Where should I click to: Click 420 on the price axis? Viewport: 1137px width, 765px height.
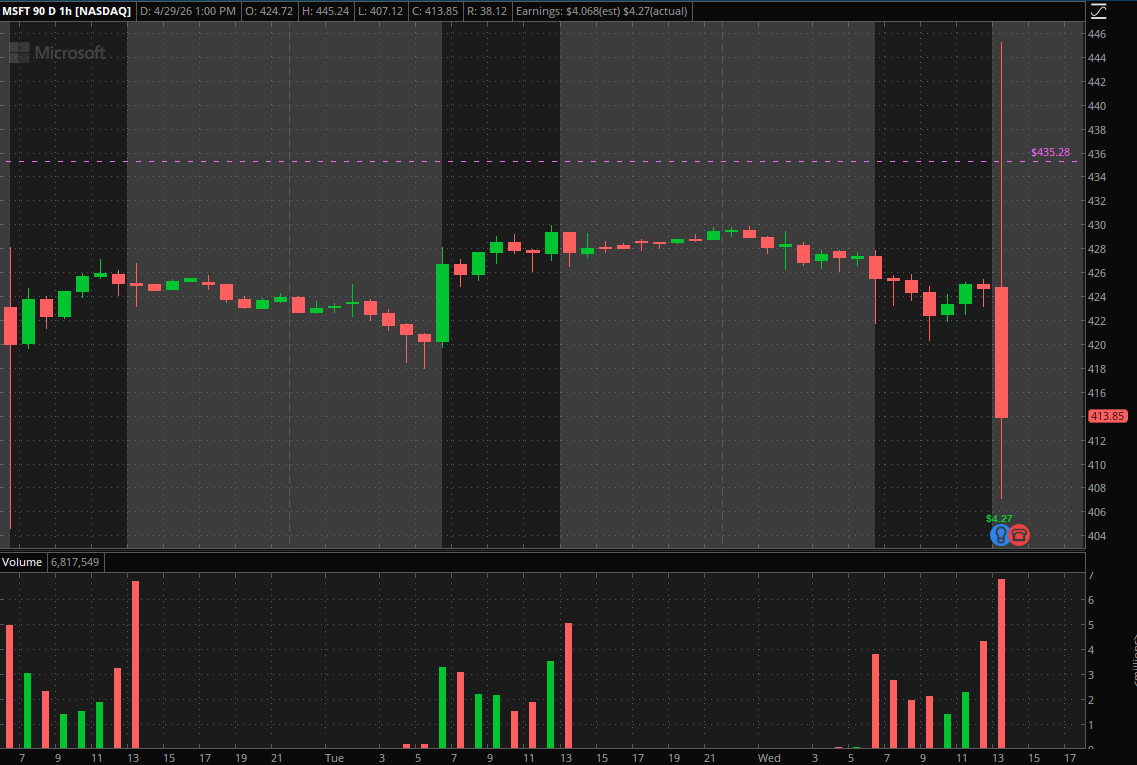click(1097, 345)
